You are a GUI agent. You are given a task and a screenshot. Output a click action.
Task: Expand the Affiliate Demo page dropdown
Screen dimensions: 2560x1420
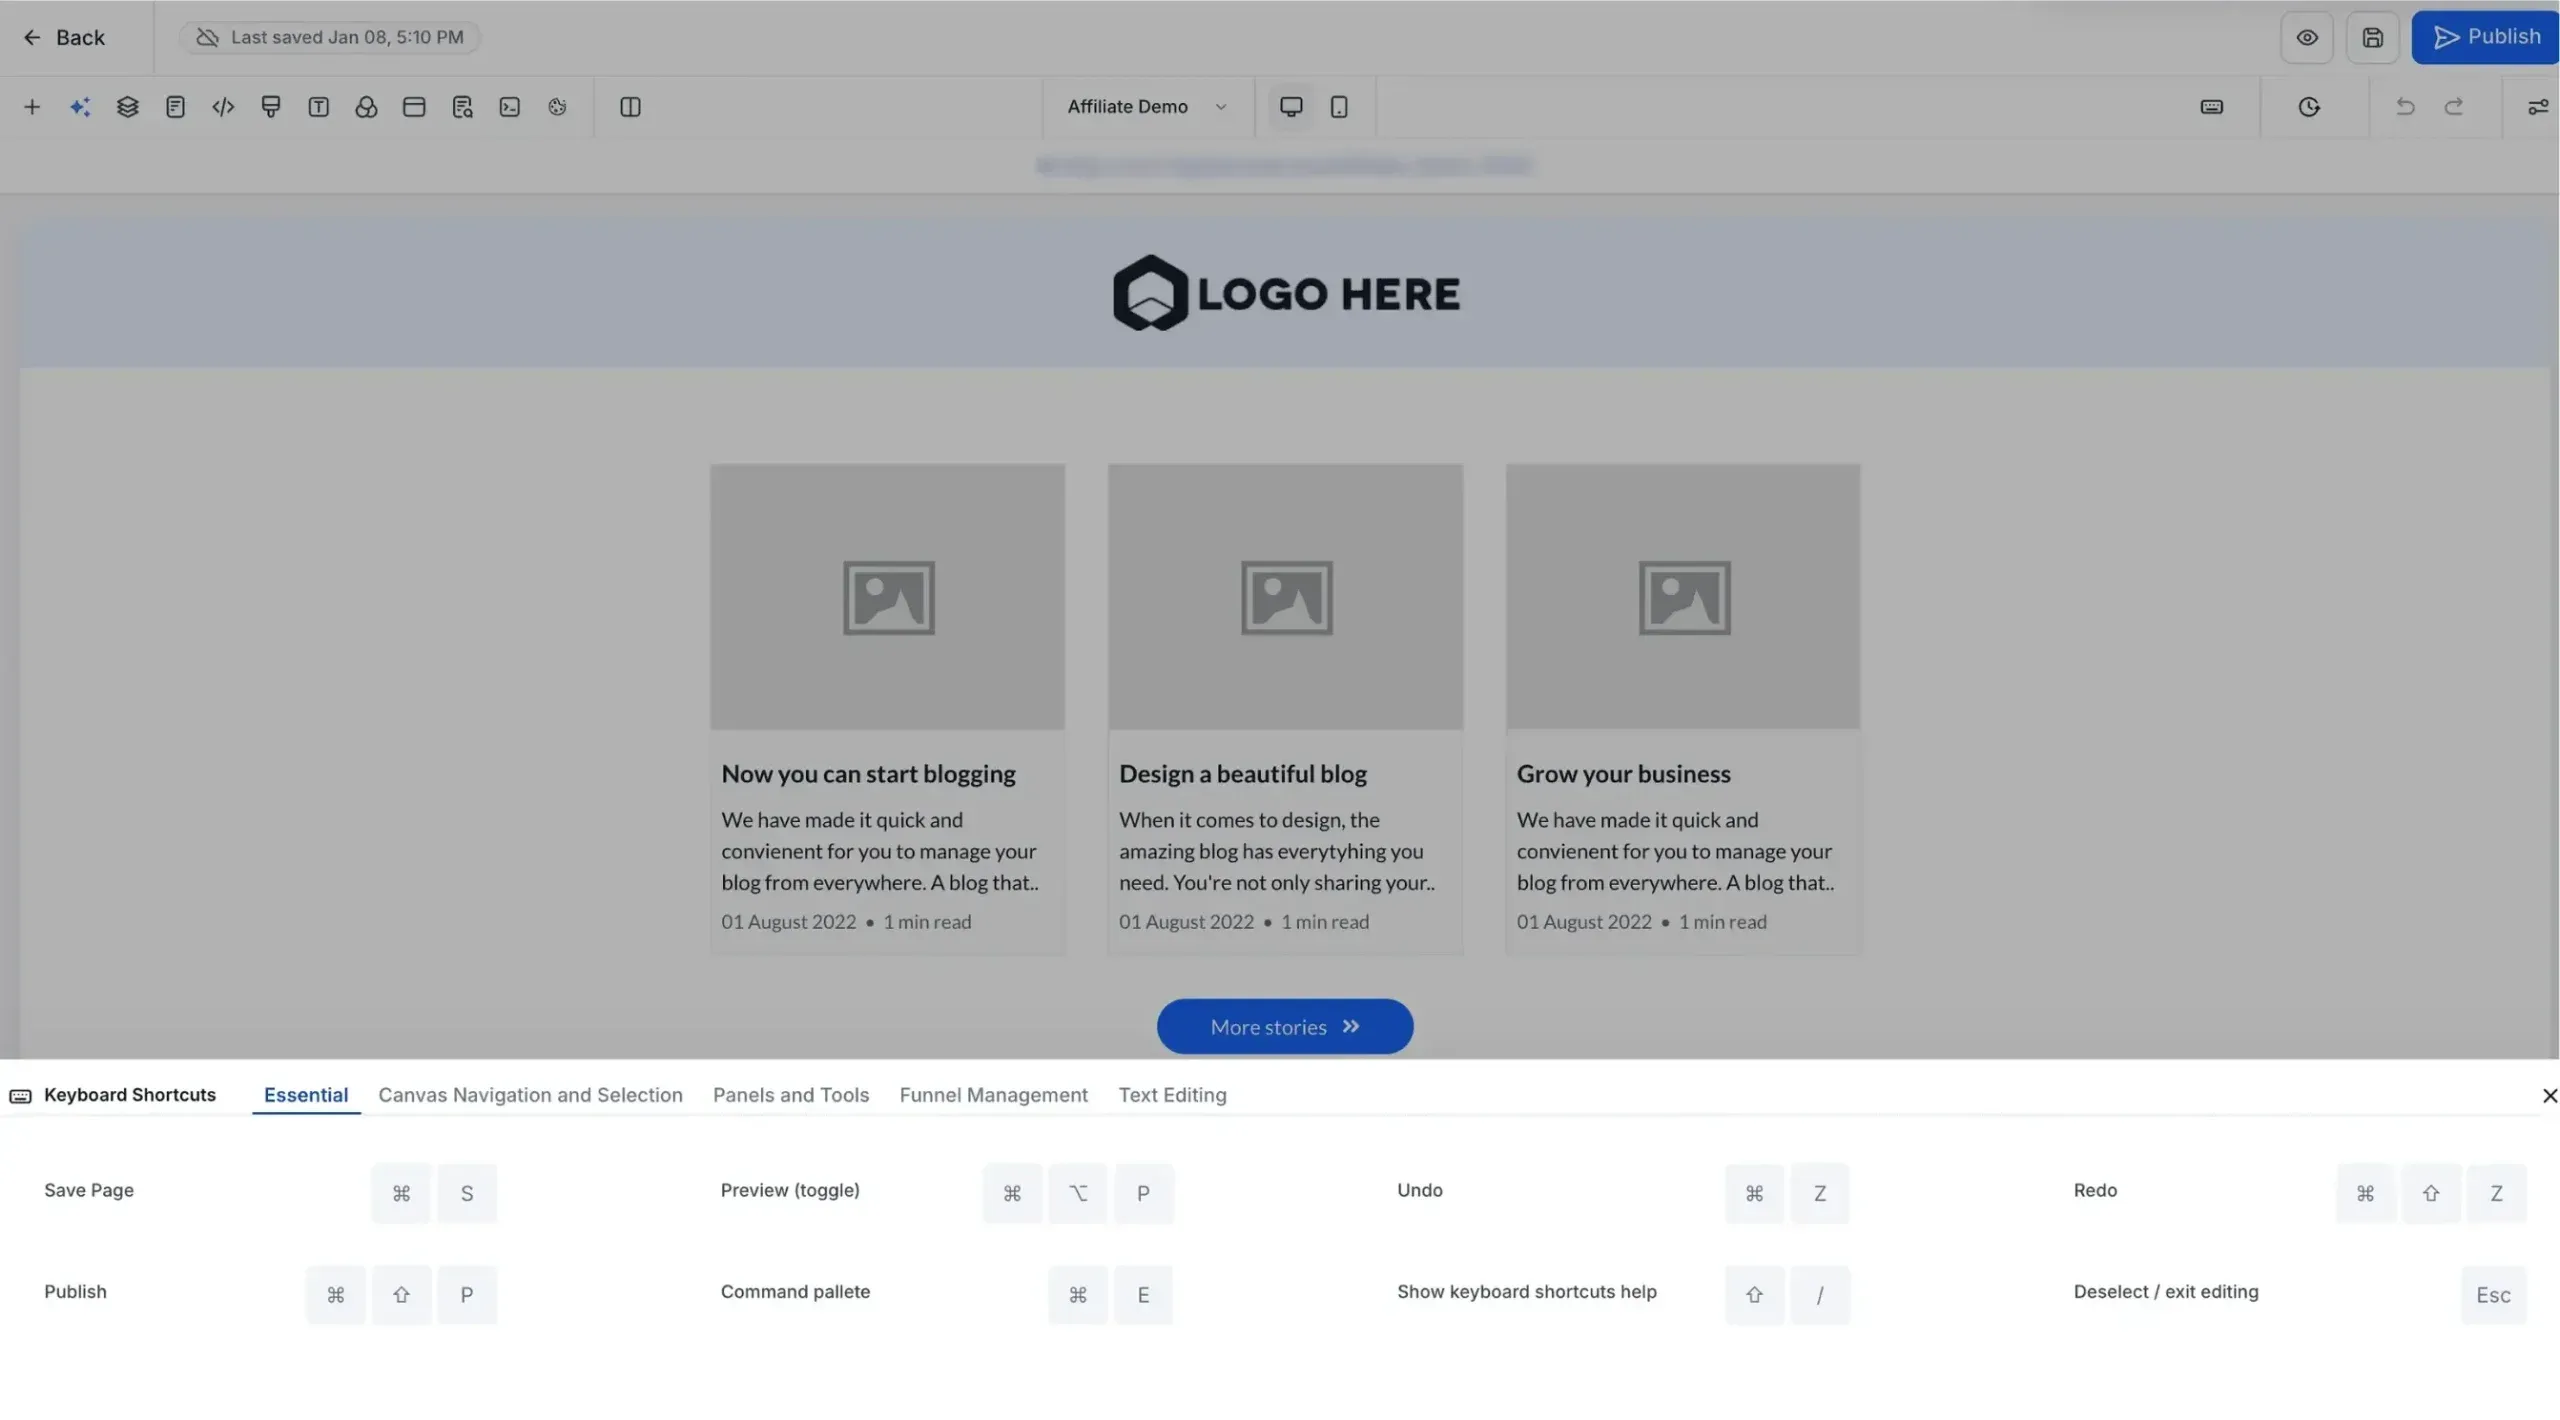coord(1146,107)
